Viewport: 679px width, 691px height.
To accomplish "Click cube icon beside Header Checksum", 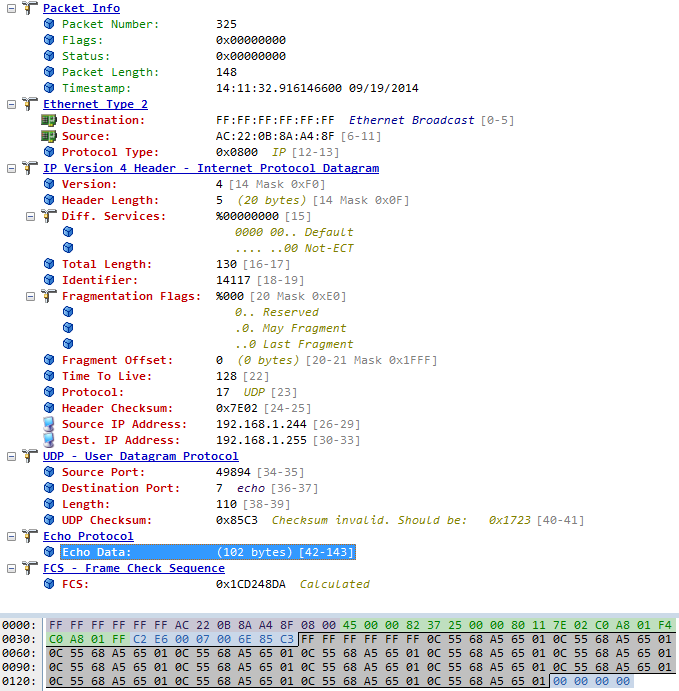I will (x=49, y=408).
